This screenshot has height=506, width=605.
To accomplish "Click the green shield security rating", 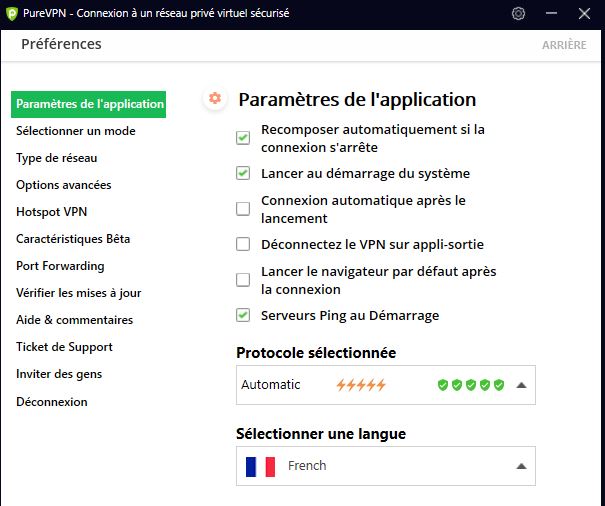I will click(471, 385).
